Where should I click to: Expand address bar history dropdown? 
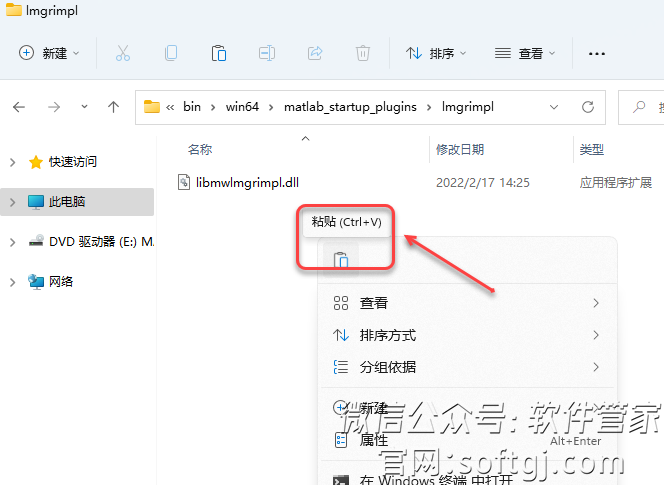click(x=554, y=107)
